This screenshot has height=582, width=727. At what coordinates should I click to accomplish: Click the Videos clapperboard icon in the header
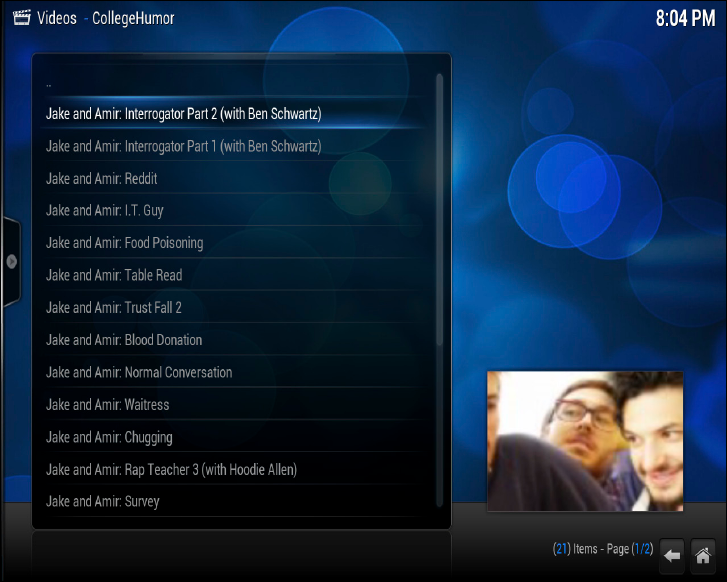[21, 18]
